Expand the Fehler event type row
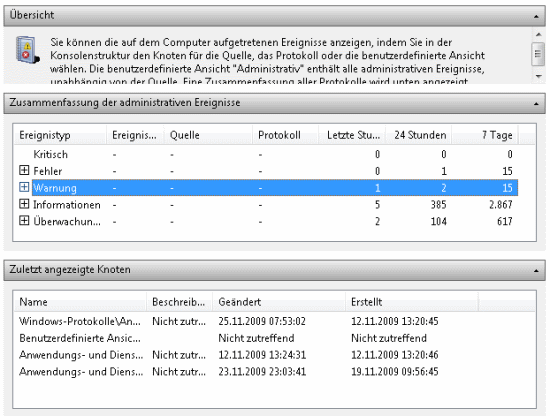Screen dimensions: 550x416 pos(24,170)
